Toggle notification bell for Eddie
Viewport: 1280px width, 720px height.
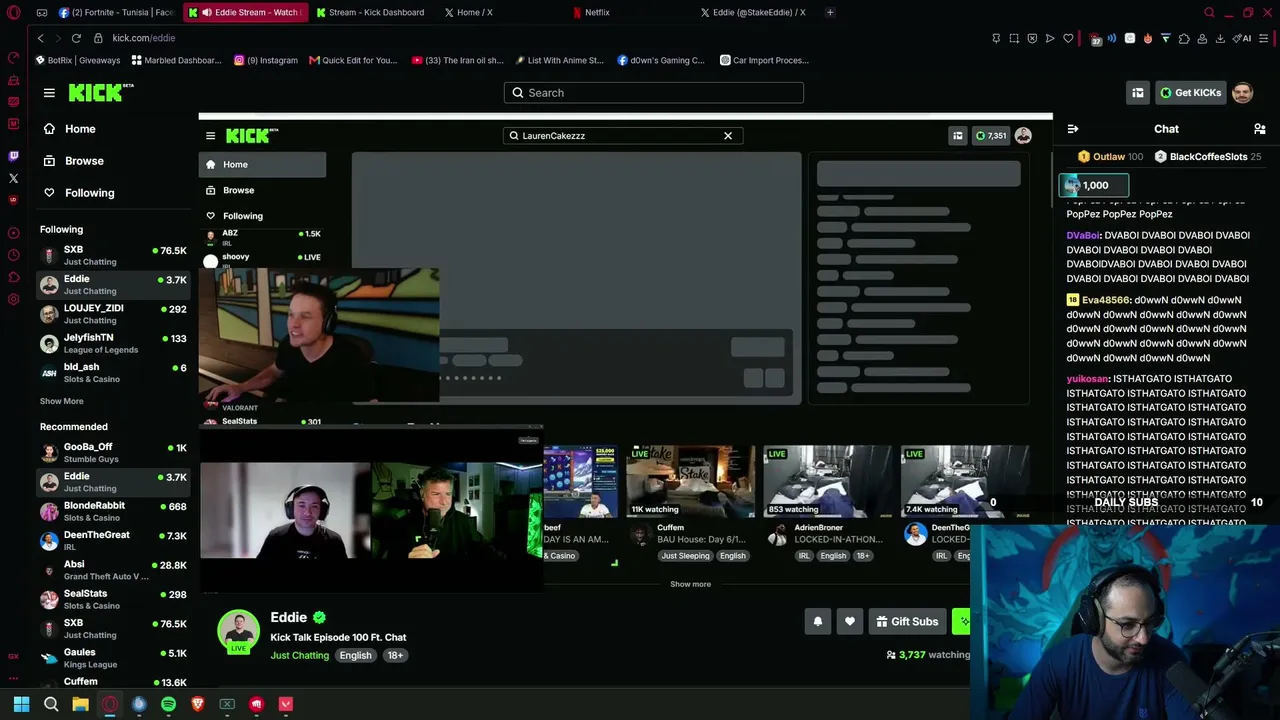coord(818,622)
